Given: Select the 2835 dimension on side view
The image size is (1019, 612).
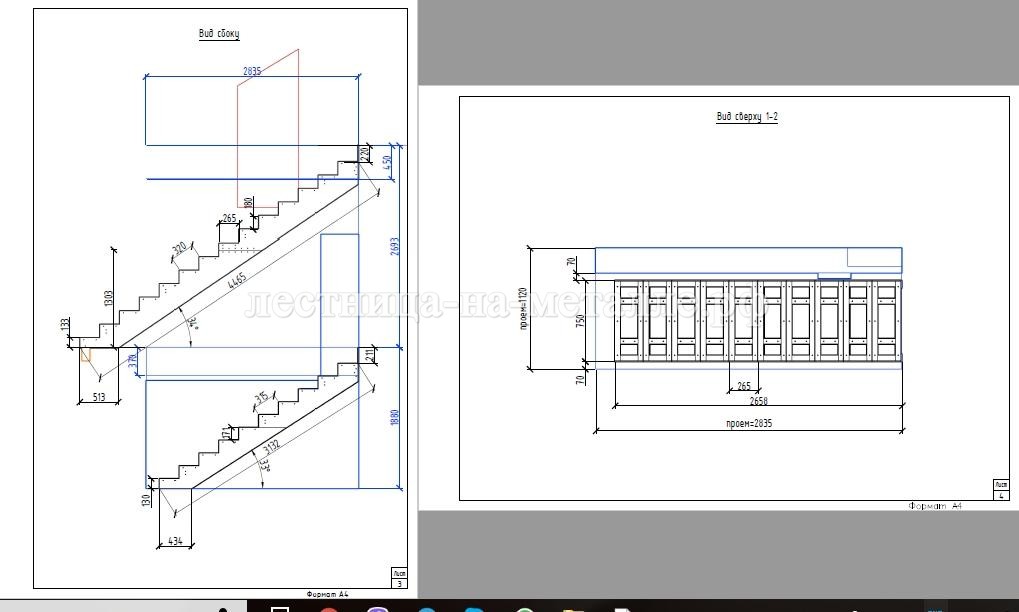Looking at the screenshot, I should [251, 71].
